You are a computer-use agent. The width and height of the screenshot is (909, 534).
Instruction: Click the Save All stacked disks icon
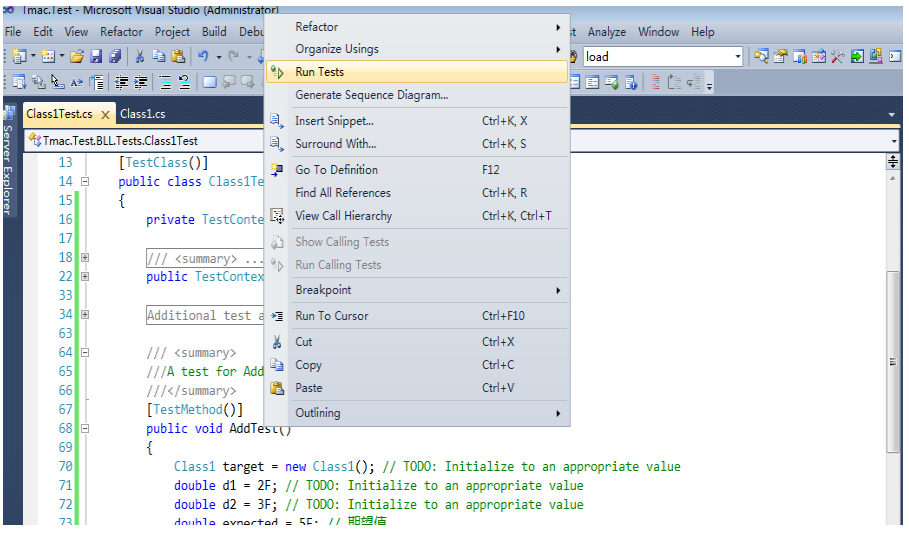115,56
